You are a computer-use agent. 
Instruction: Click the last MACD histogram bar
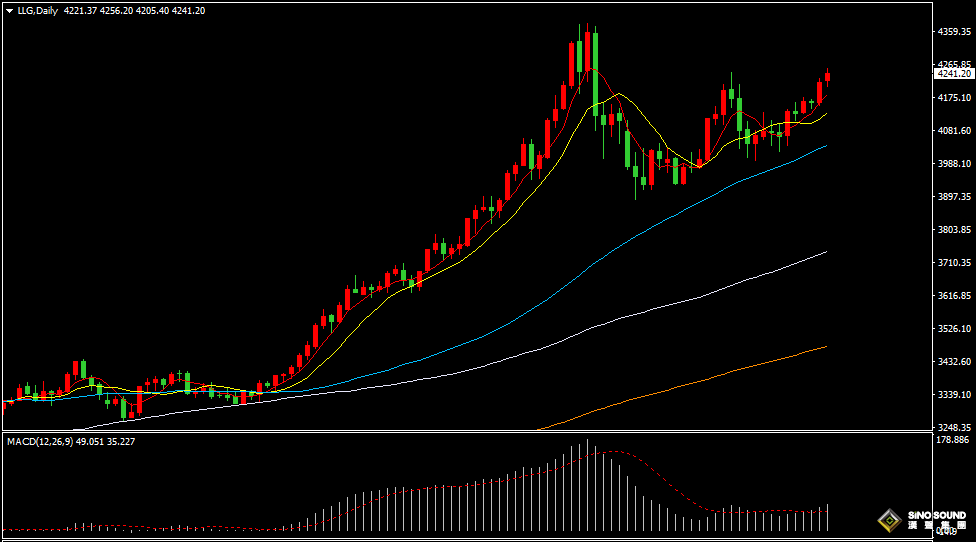(827, 517)
